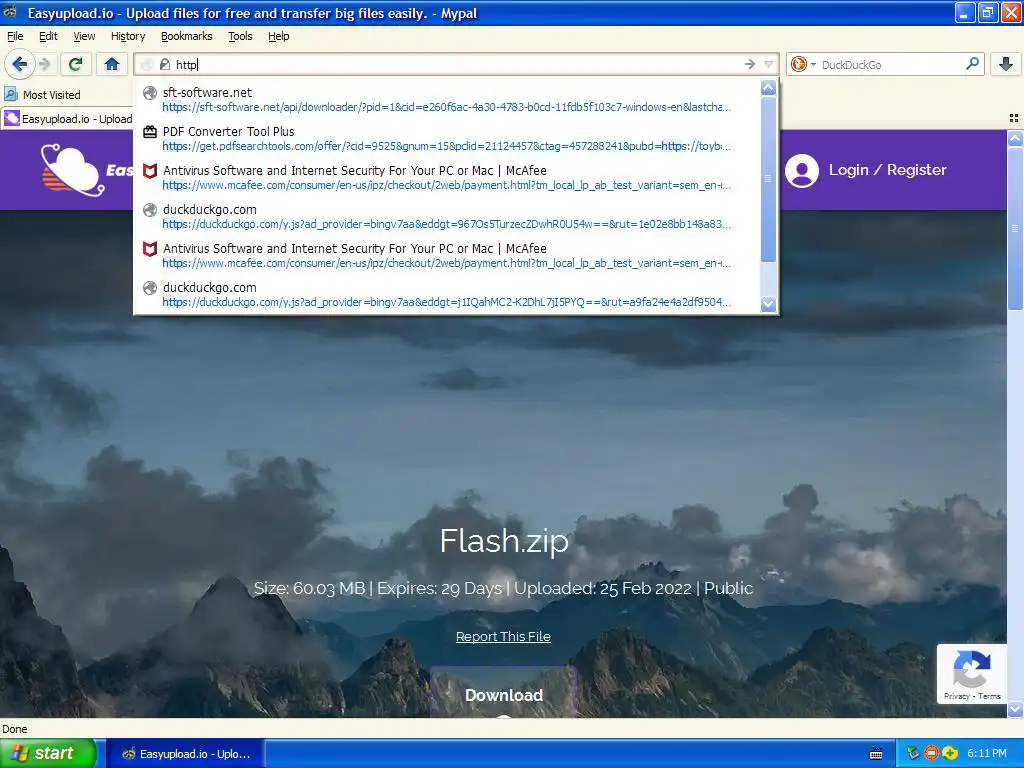Click the Easyupload cloud logo
1024x768 pixels.
[x=72, y=169]
